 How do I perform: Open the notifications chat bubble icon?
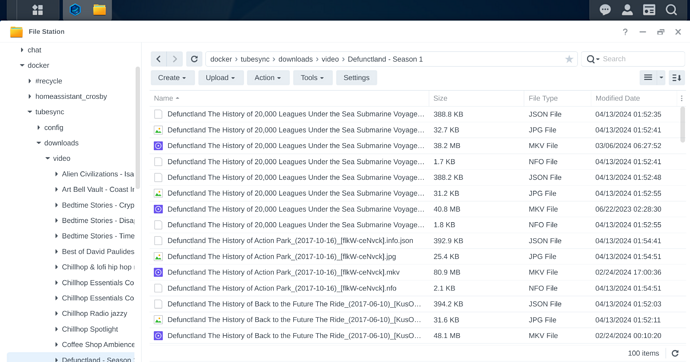coord(605,10)
